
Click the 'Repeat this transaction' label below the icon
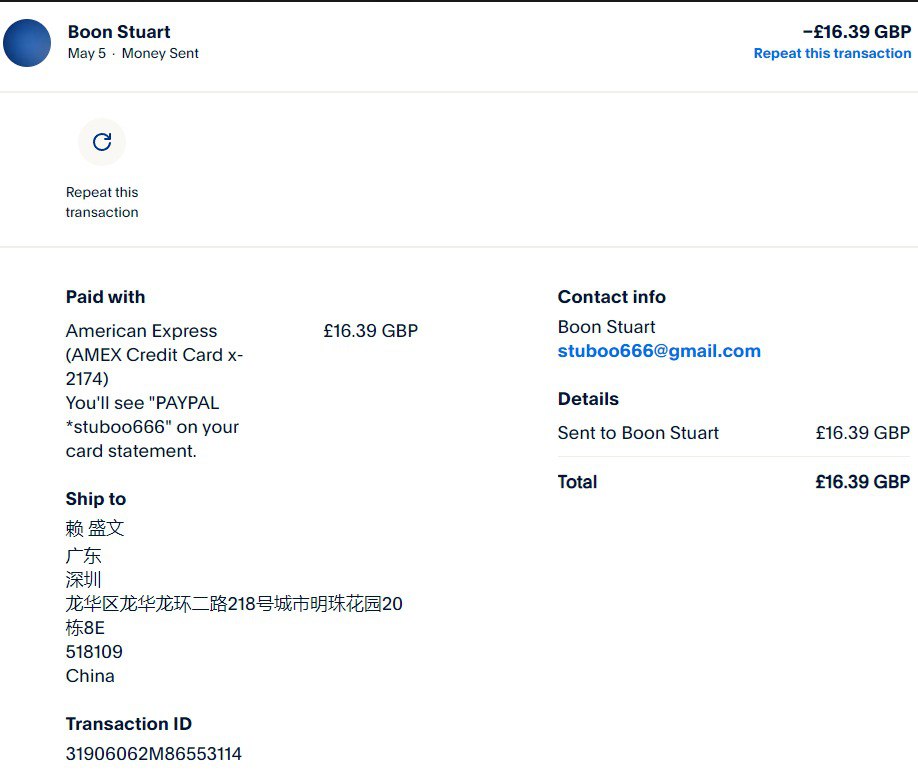[102, 202]
